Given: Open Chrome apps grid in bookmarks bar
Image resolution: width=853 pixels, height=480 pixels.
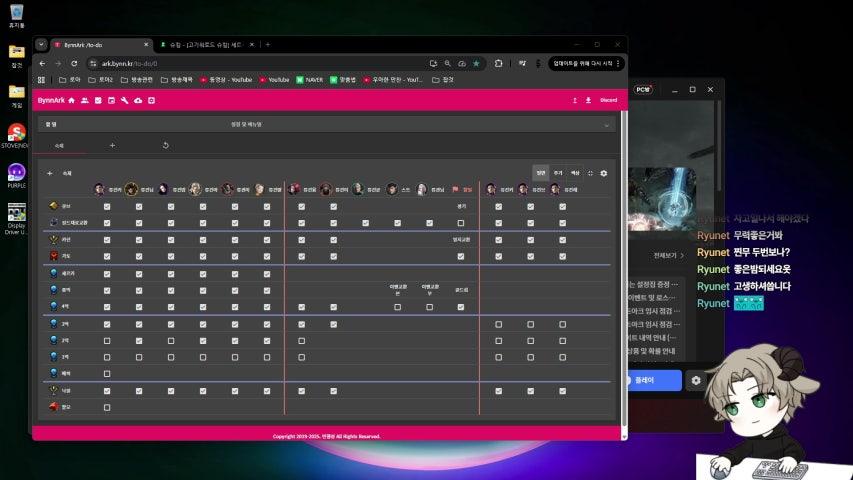Looking at the screenshot, I should click(41, 80).
